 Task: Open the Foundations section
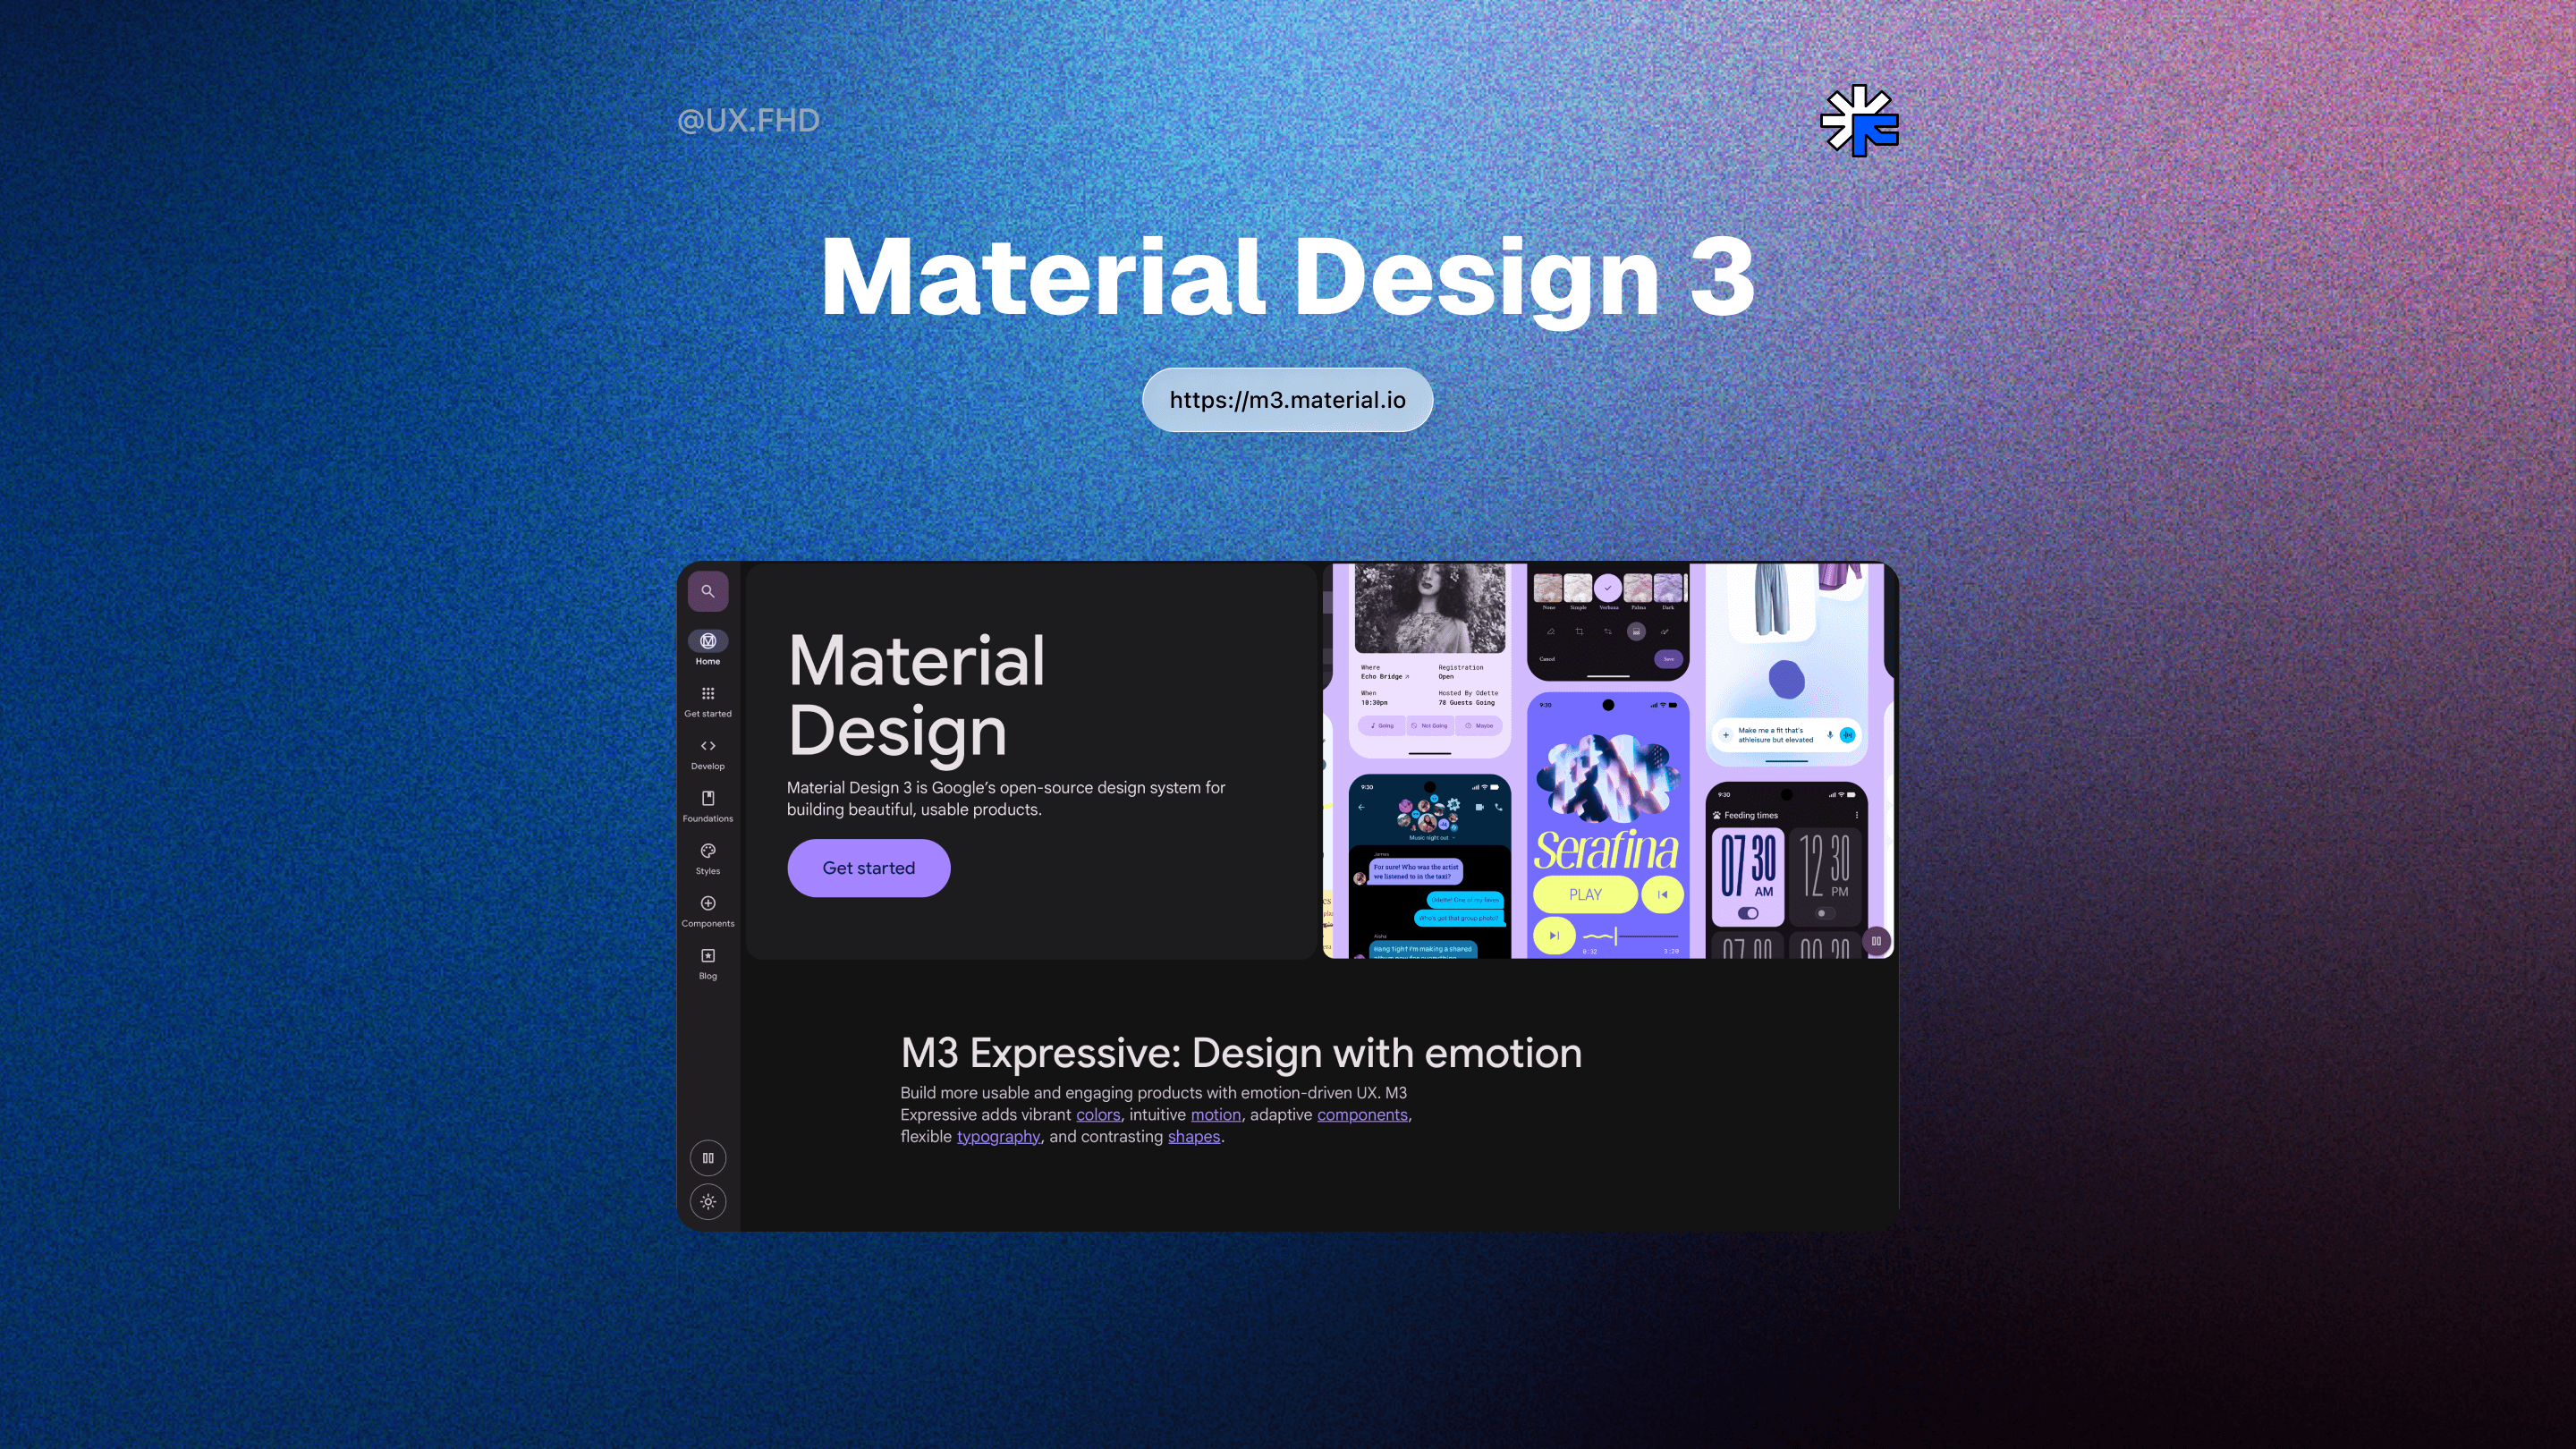pos(707,799)
